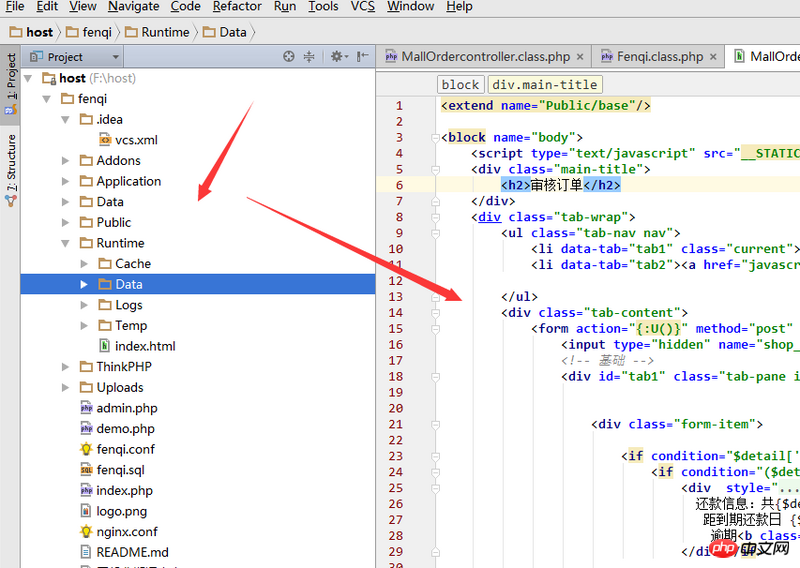Collapse the Runtime folder
Screen dimensions: 800x568
66,243
